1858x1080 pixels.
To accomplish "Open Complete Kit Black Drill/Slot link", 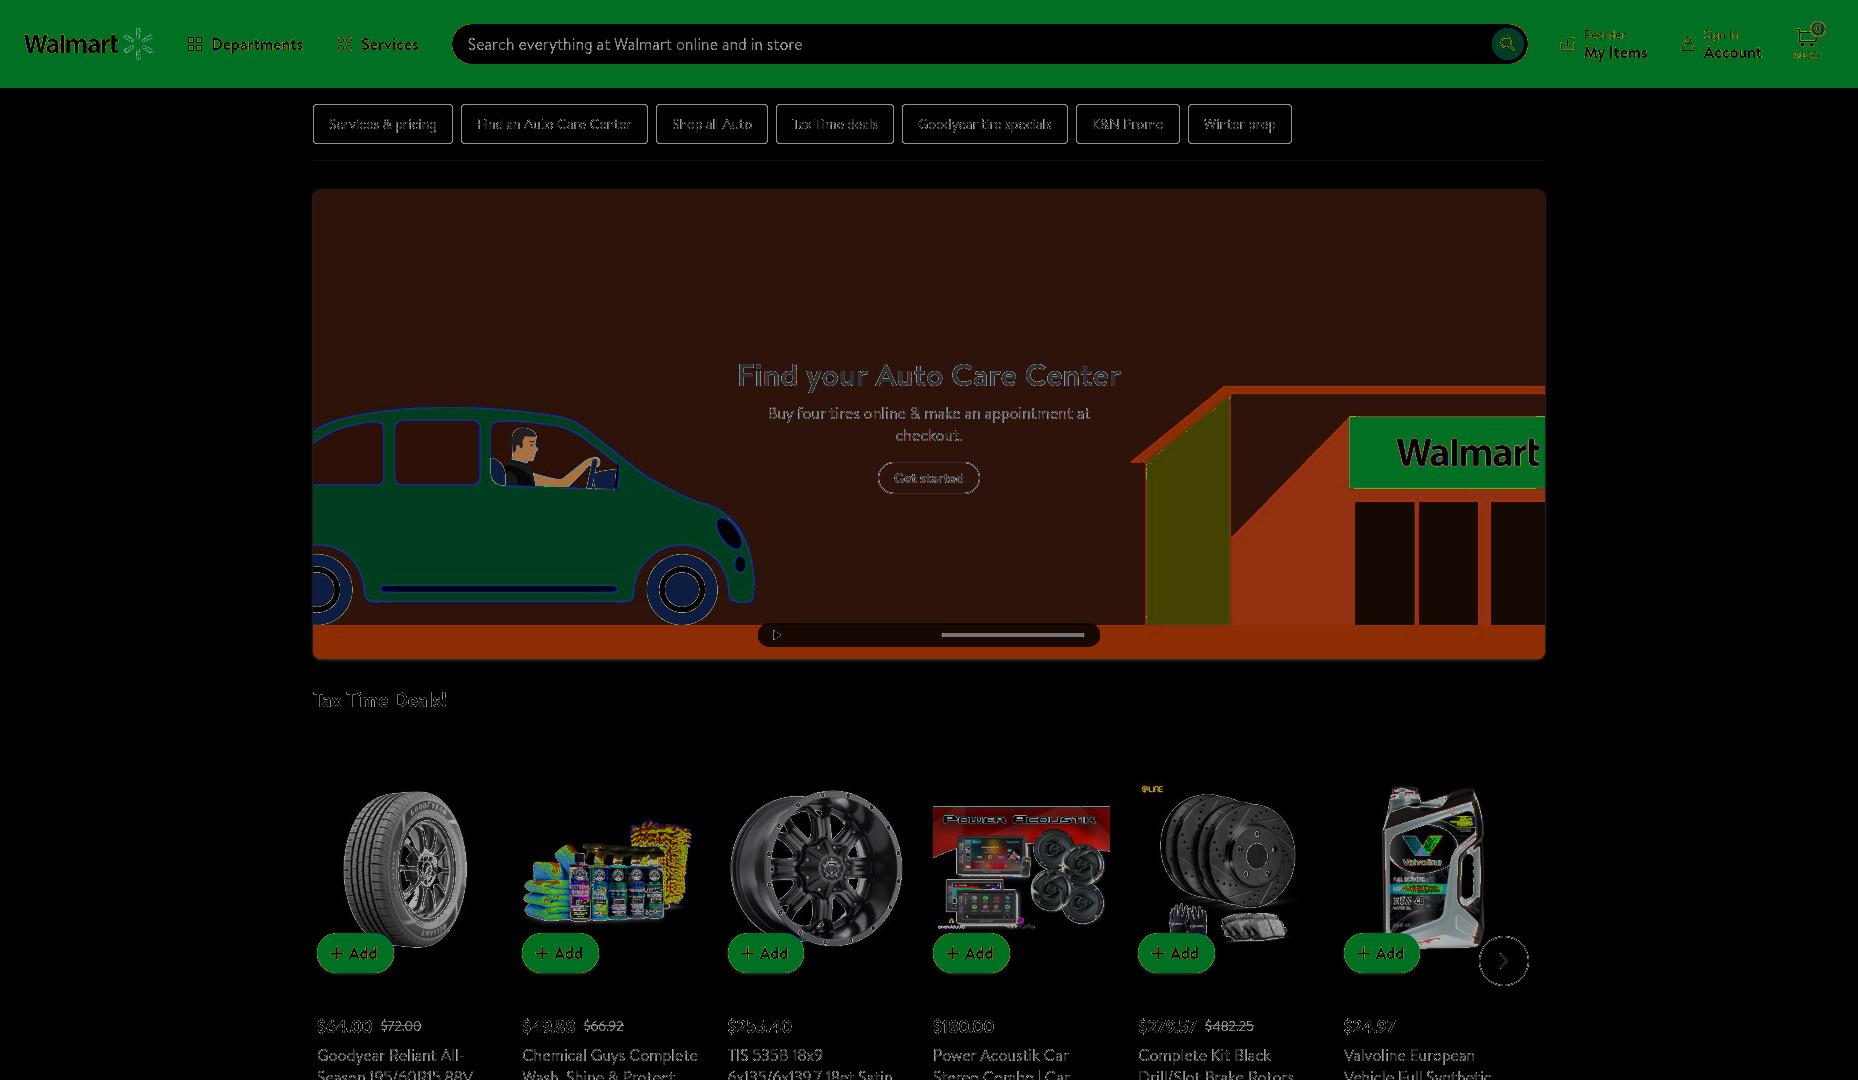I will (x=1216, y=1064).
